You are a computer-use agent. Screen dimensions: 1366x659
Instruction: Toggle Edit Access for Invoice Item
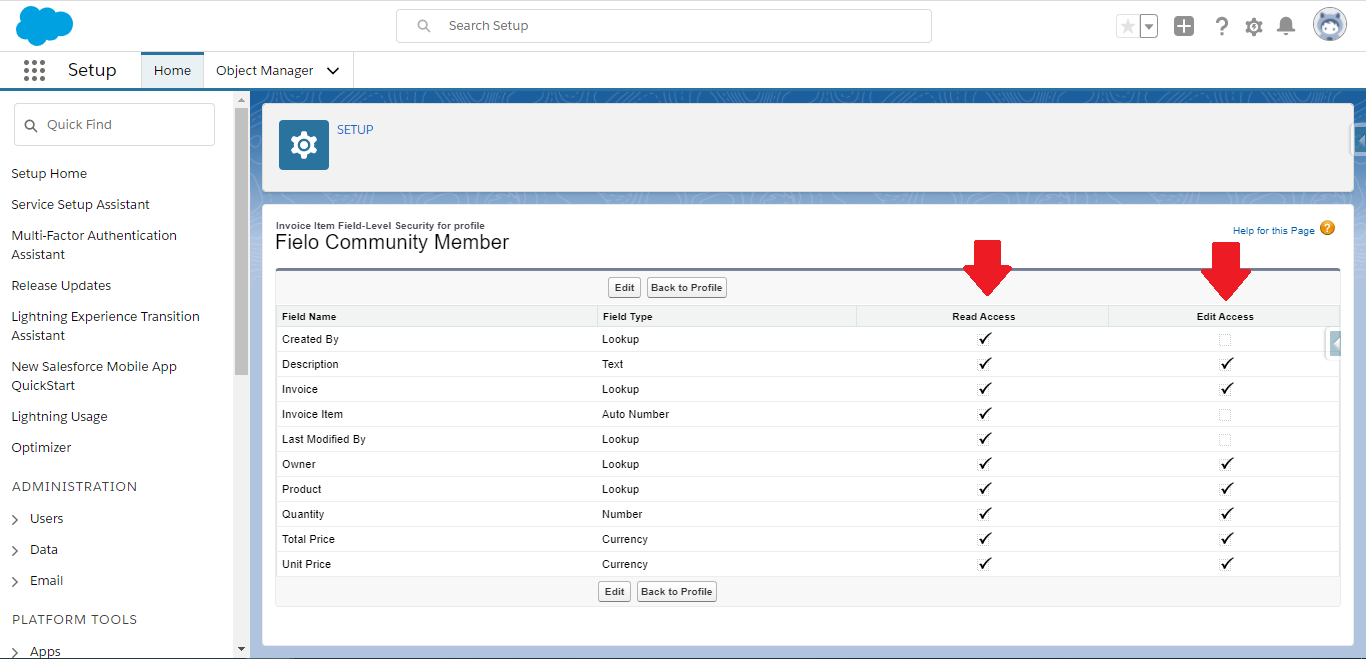click(1225, 415)
